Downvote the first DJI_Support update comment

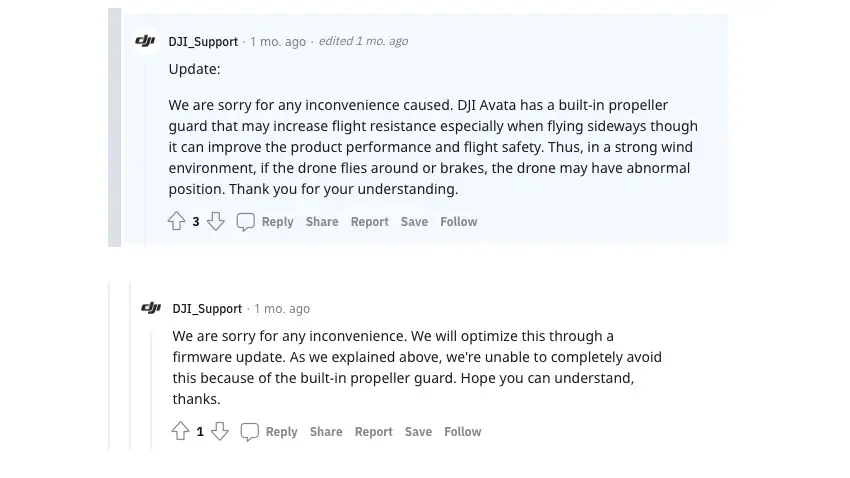(x=216, y=221)
